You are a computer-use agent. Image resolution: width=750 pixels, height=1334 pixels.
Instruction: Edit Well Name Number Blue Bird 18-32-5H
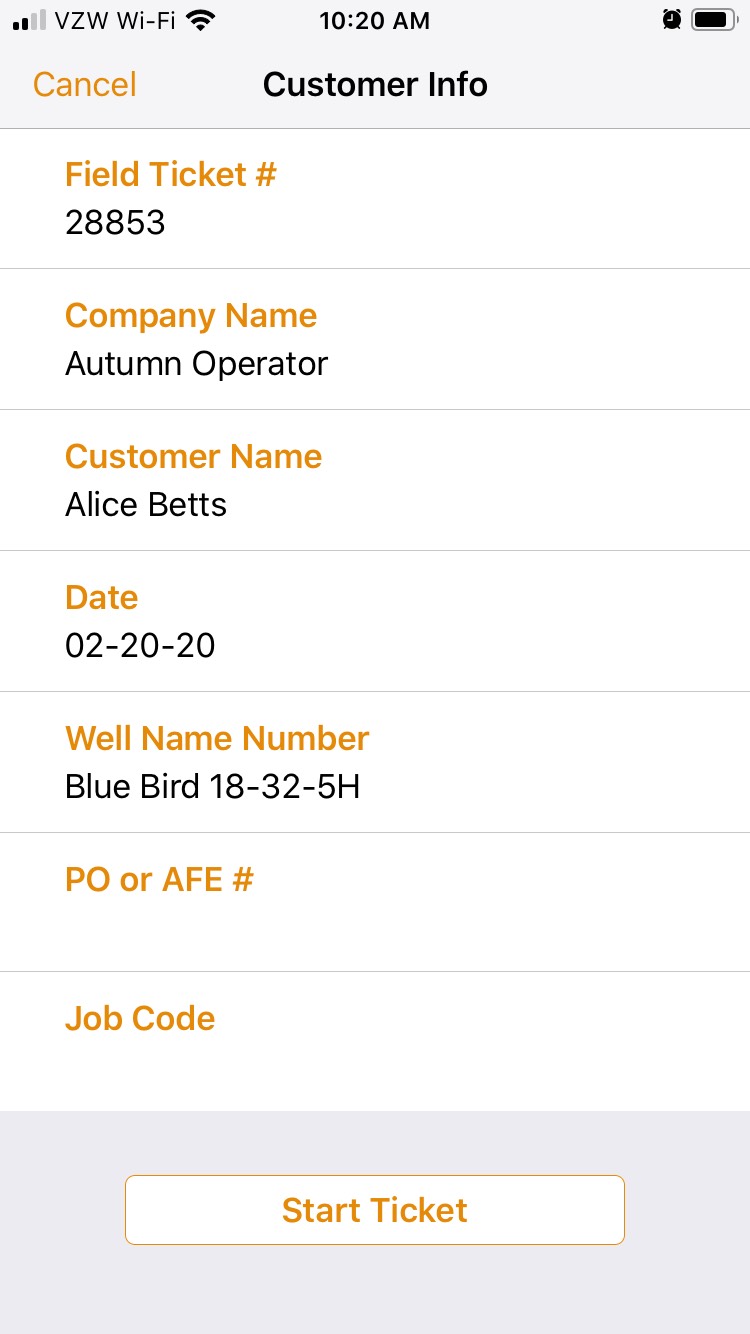212,786
